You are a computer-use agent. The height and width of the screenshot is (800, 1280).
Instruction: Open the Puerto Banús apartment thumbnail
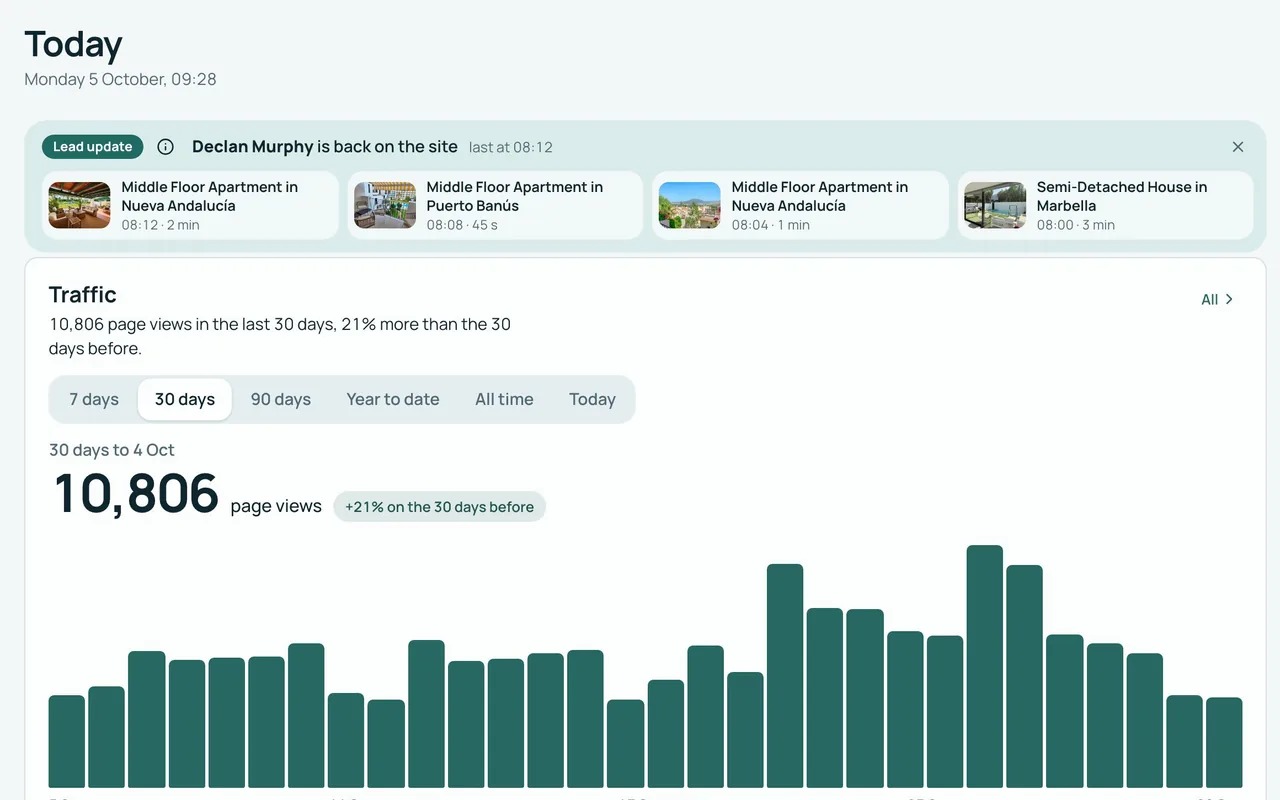(x=385, y=205)
